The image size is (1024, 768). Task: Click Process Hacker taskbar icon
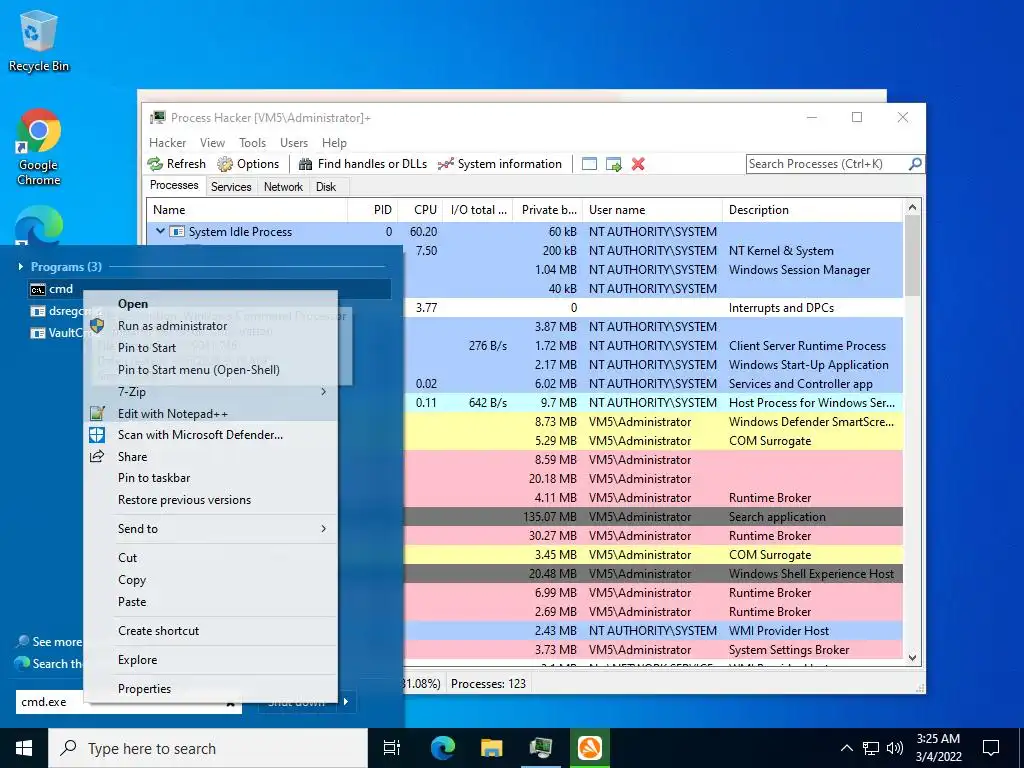(541, 748)
